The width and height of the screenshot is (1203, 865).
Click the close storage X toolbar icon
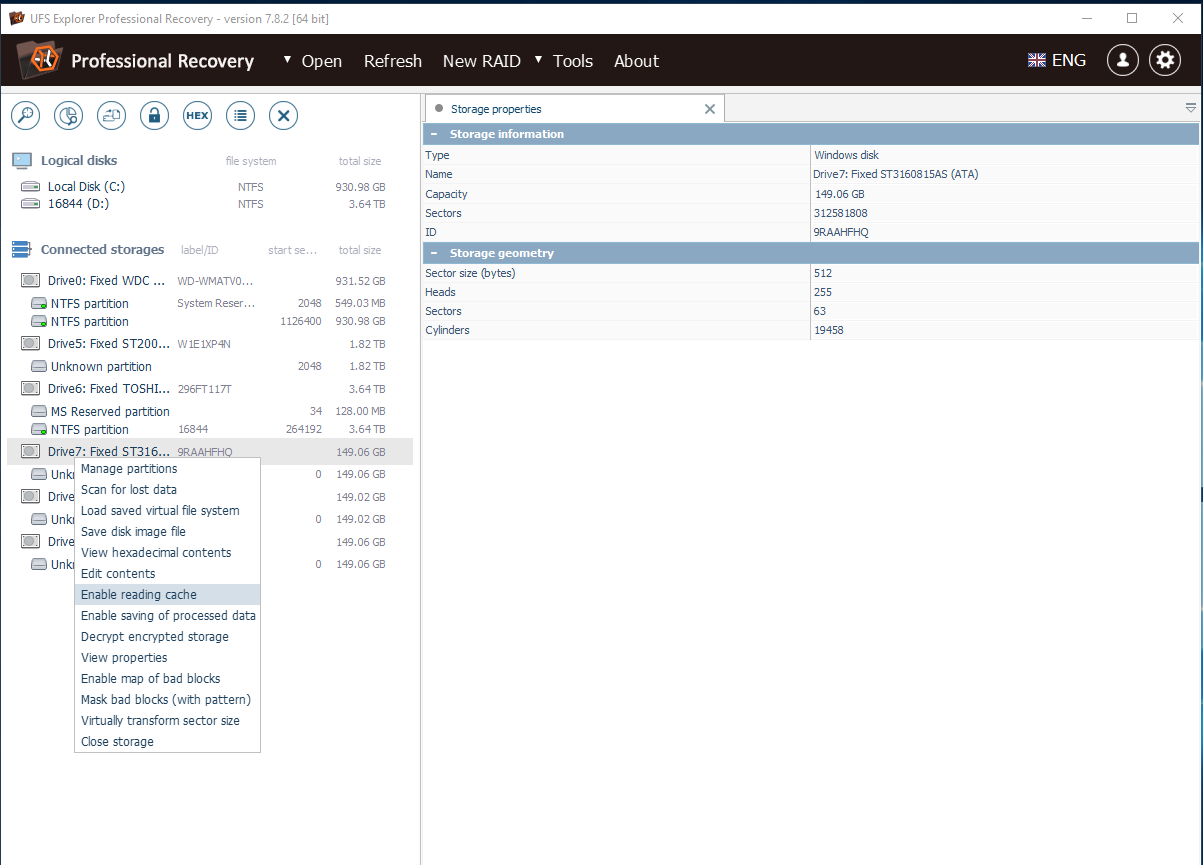click(283, 115)
